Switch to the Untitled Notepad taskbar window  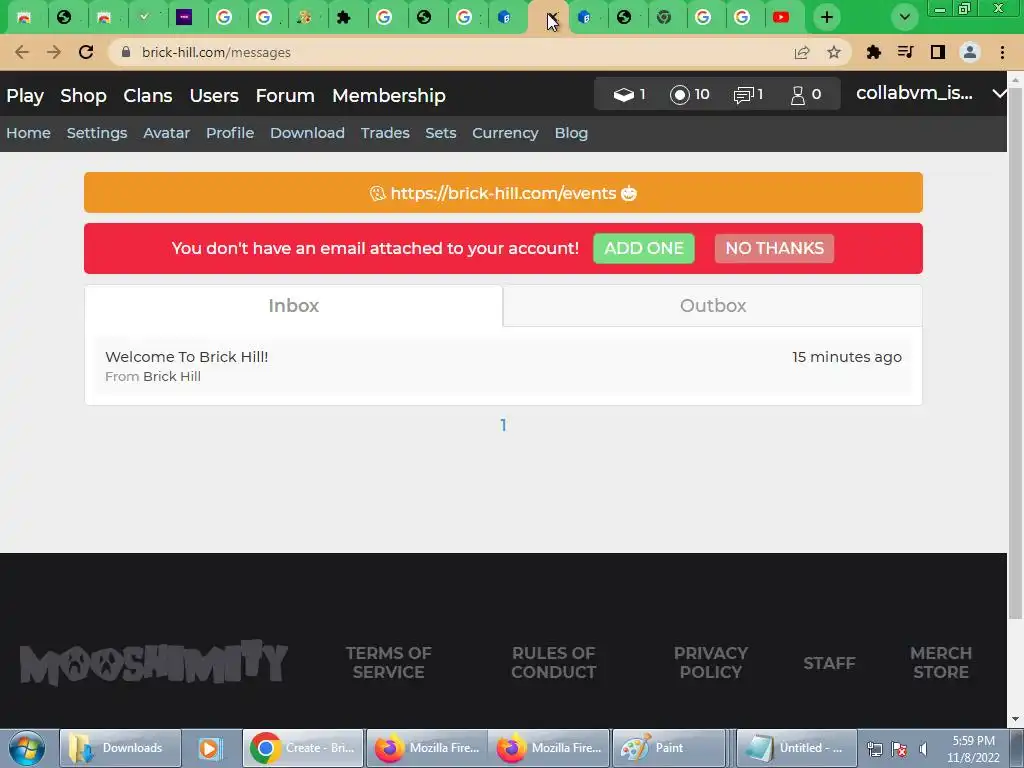point(797,748)
